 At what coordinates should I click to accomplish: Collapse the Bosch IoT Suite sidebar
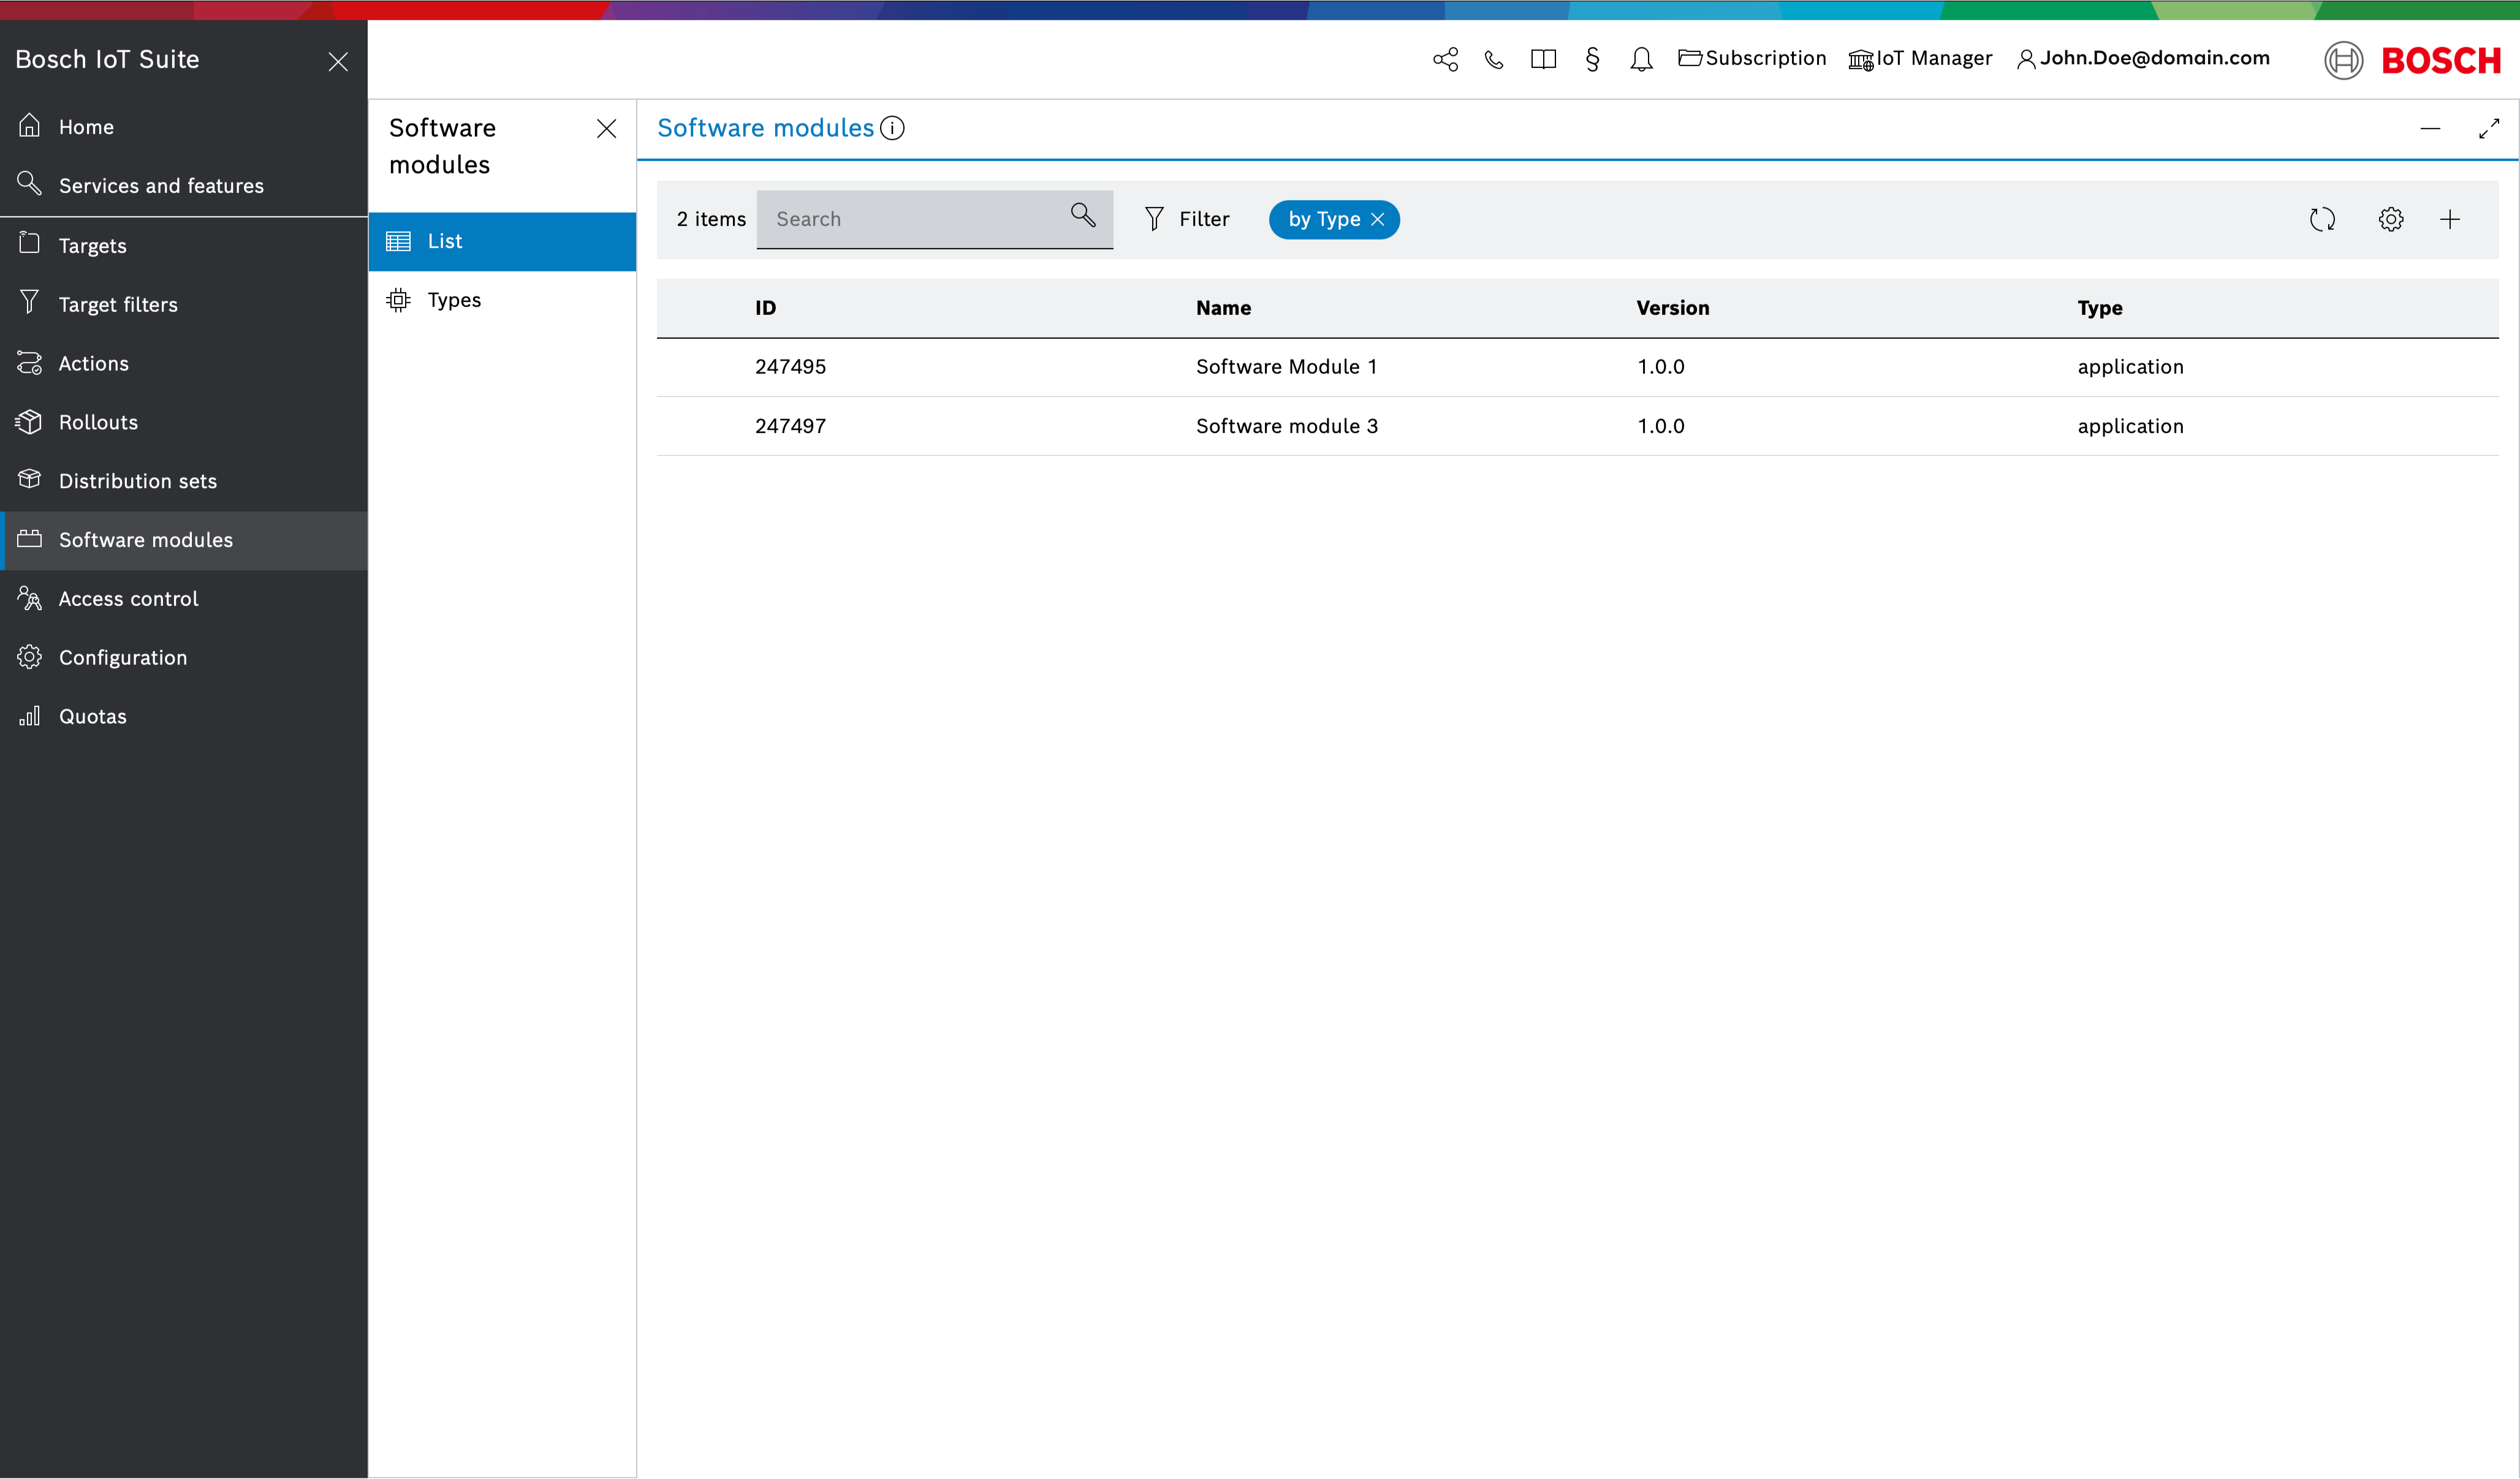pyautogui.click(x=338, y=62)
